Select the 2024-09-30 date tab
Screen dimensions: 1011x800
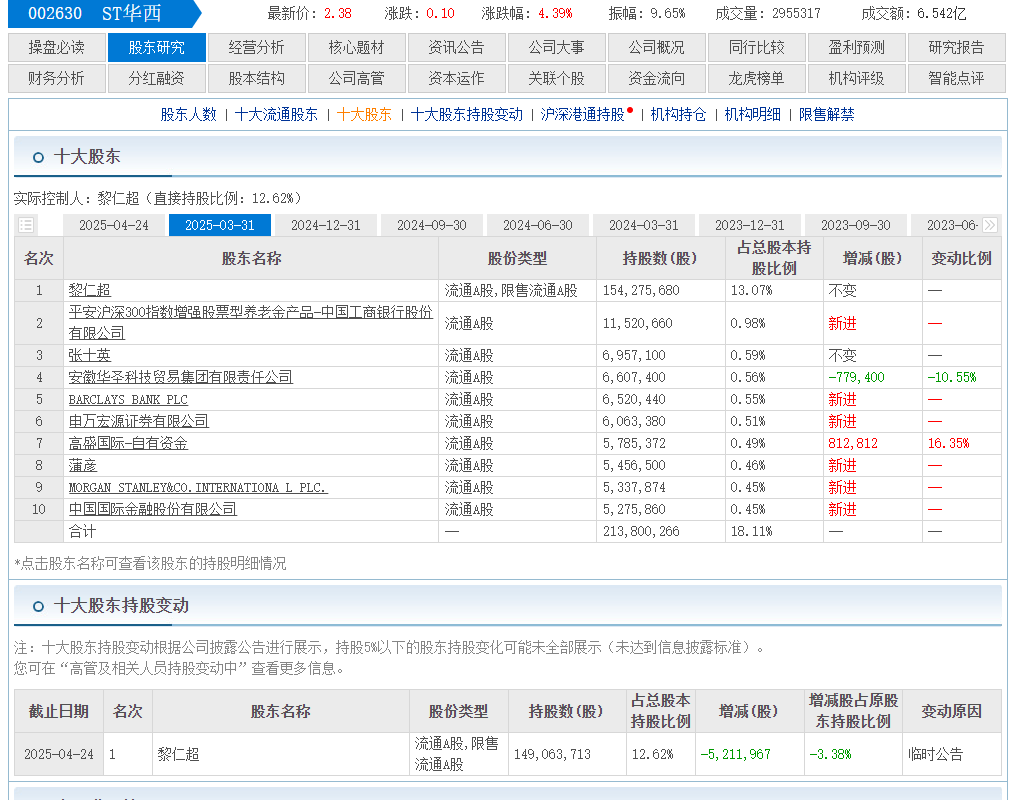point(432,225)
